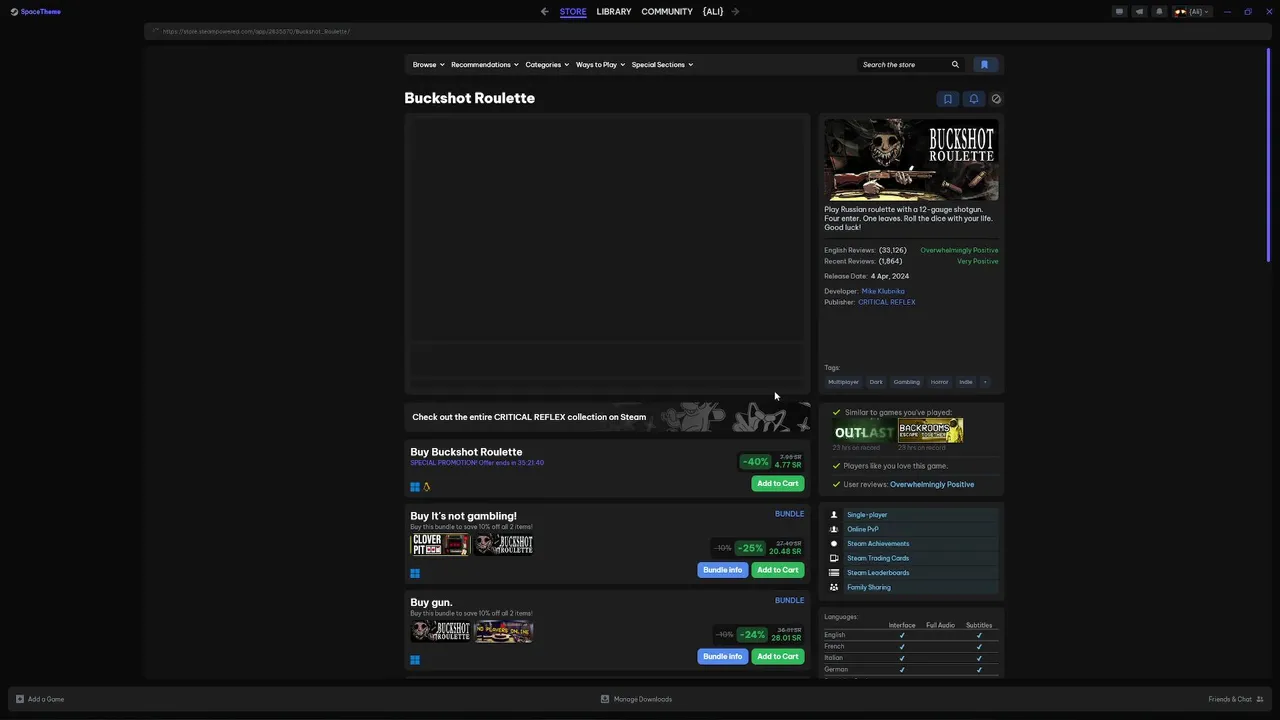Click the Clover Pit bundle thumbnail

(440, 545)
